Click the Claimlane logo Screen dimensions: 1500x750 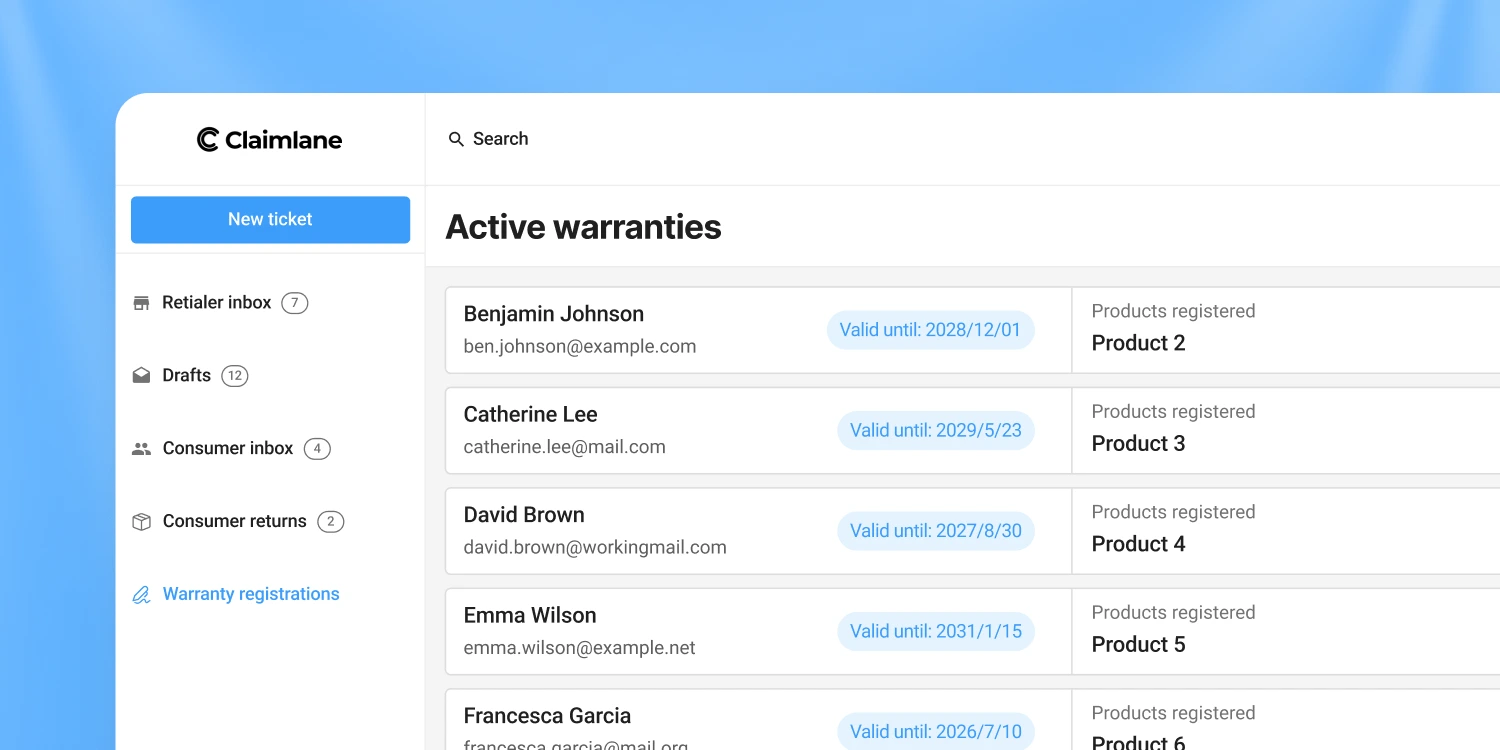268,139
